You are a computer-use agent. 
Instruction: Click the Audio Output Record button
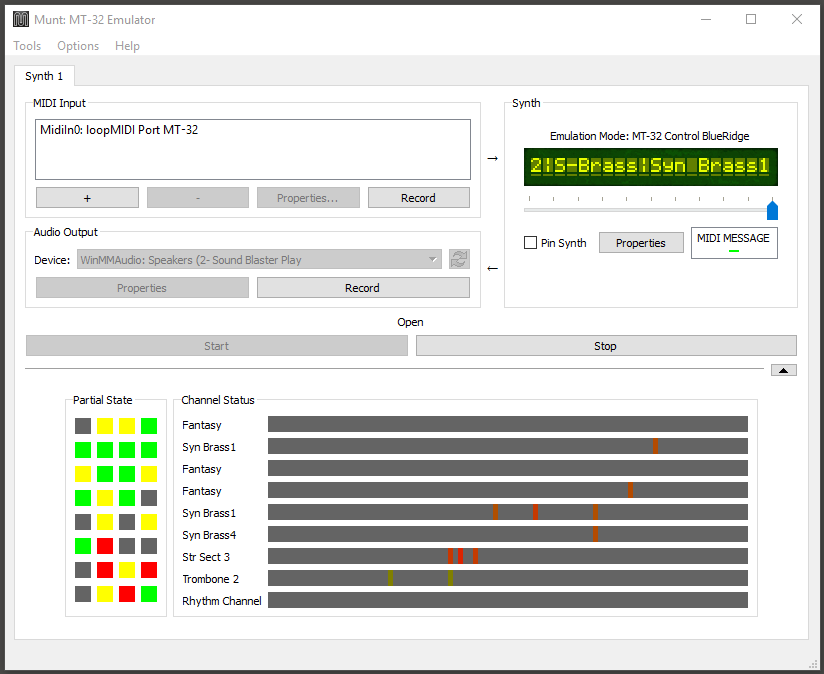[362, 288]
